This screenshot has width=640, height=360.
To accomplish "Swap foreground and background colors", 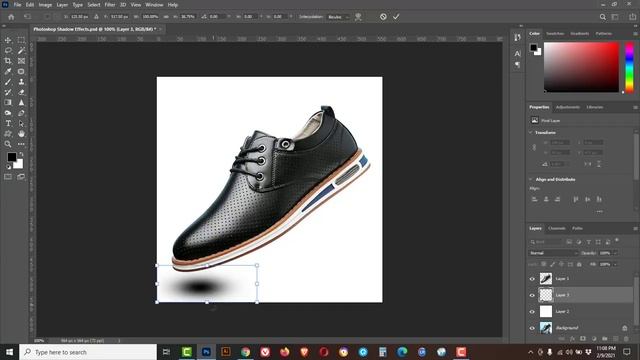I will point(21,154).
